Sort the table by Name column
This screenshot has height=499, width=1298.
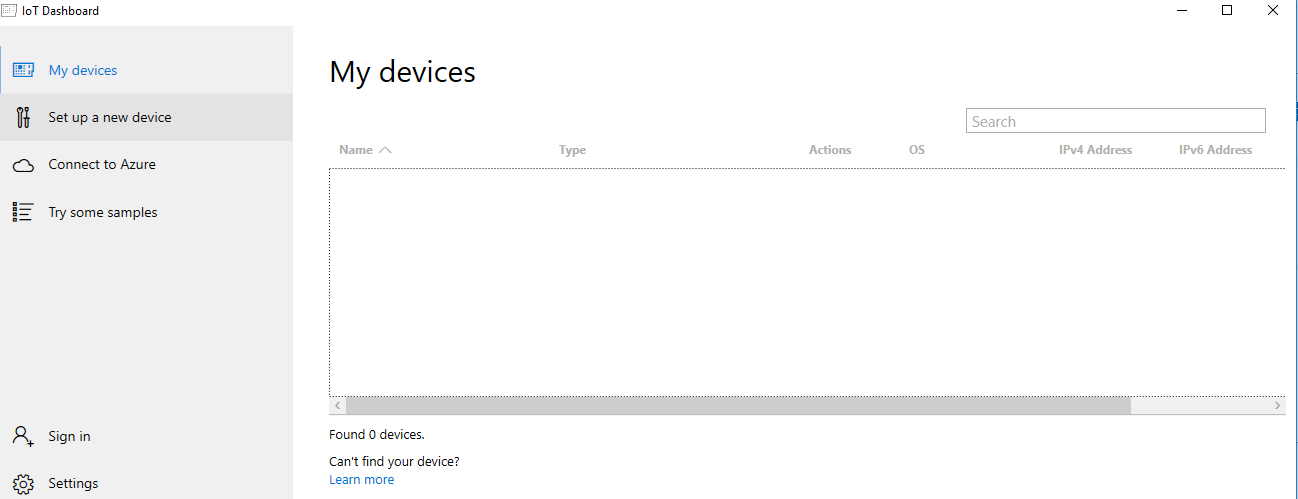tap(356, 150)
